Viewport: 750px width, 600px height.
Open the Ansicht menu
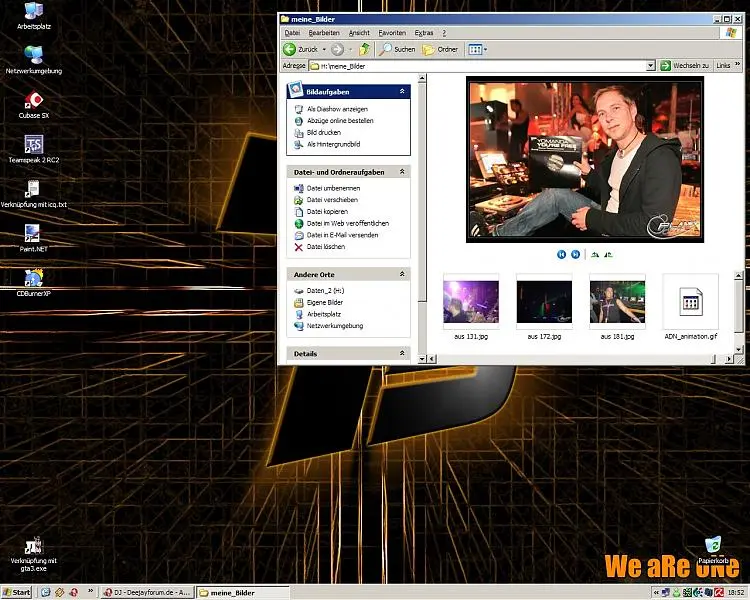coord(358,33)
